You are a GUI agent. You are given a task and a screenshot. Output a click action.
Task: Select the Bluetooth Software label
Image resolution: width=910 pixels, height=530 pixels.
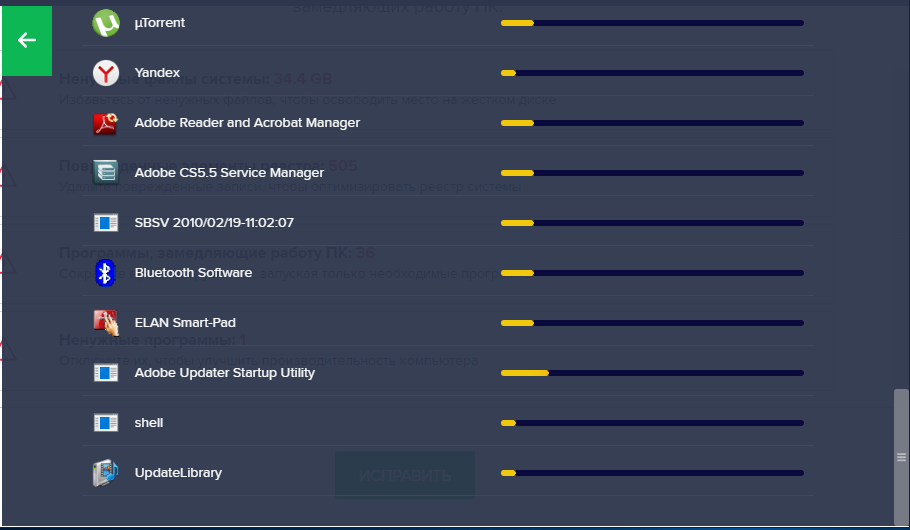click(193, 272)
